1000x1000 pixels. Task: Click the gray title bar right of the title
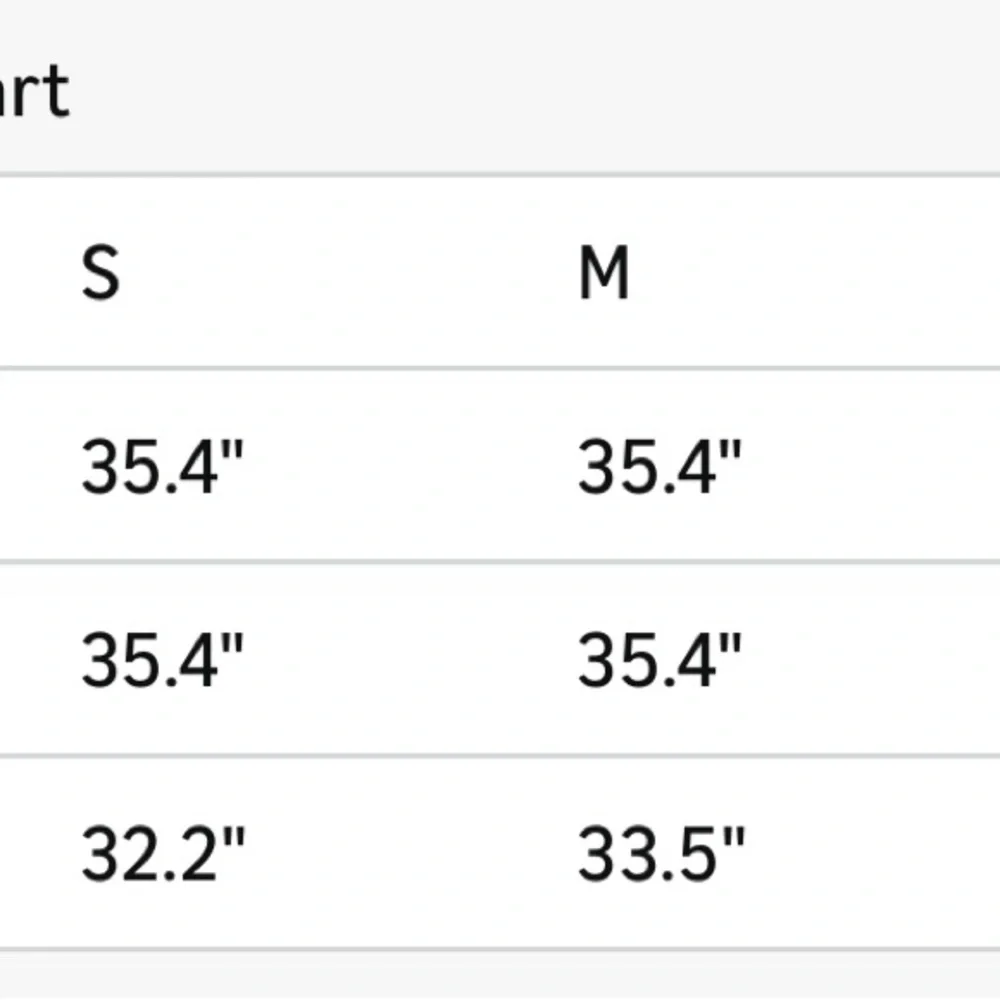pyautogui.click(x=550, y=90)
